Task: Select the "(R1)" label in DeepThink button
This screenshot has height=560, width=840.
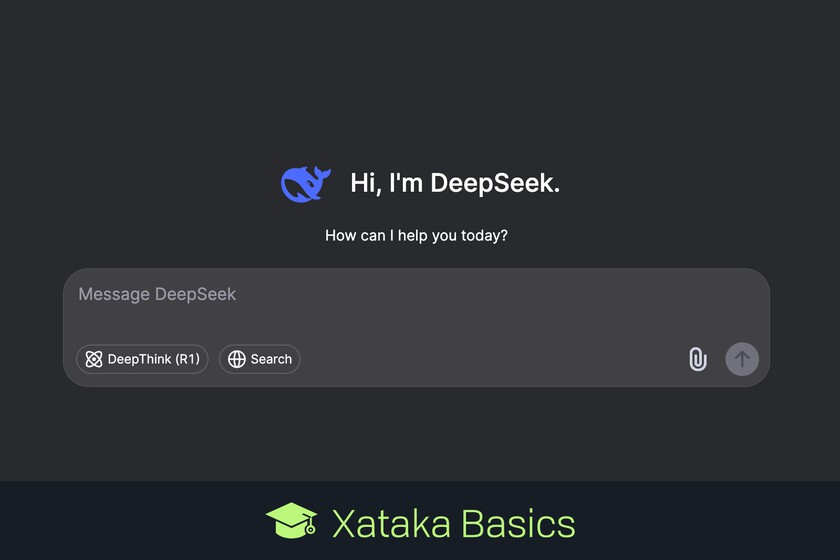Action: 187,359
